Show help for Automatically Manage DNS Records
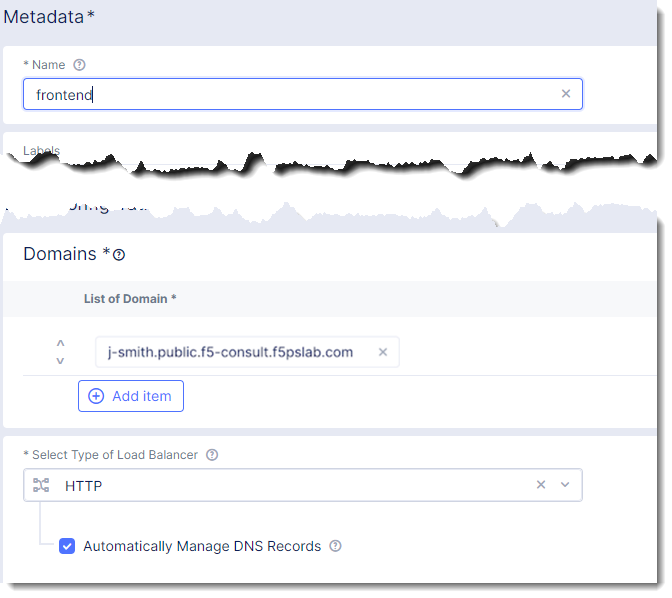Screen dimensions: 672x598 [336, 546]
